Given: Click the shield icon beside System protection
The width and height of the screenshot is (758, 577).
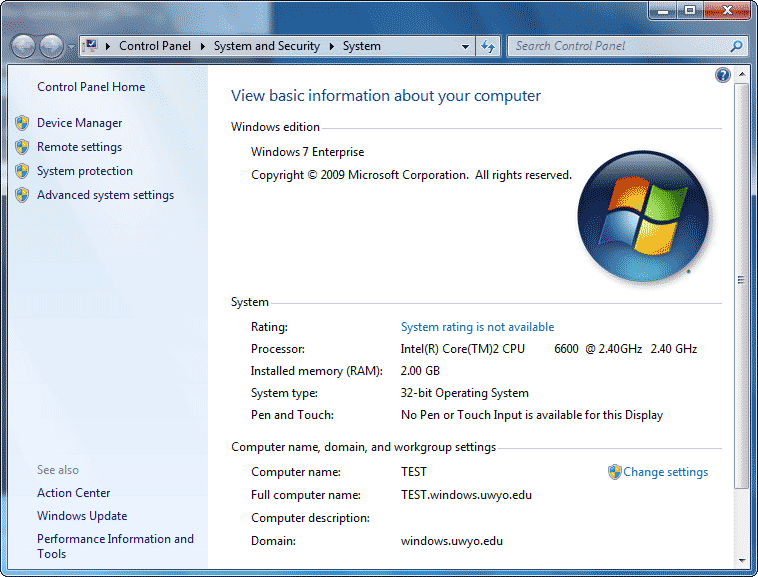Looking at the screenshot, I should 22,171.
